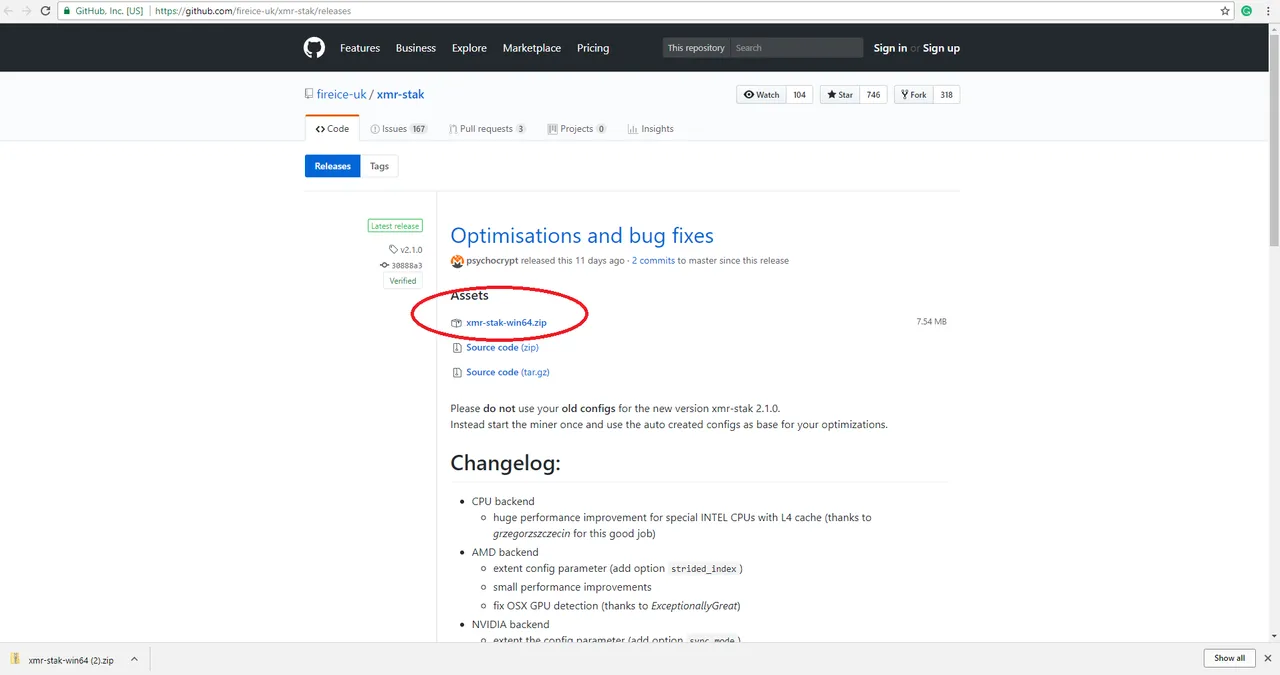This screenshot has height=675, width=1280.
Task: Select the Releases button
Action: (333, 166)
